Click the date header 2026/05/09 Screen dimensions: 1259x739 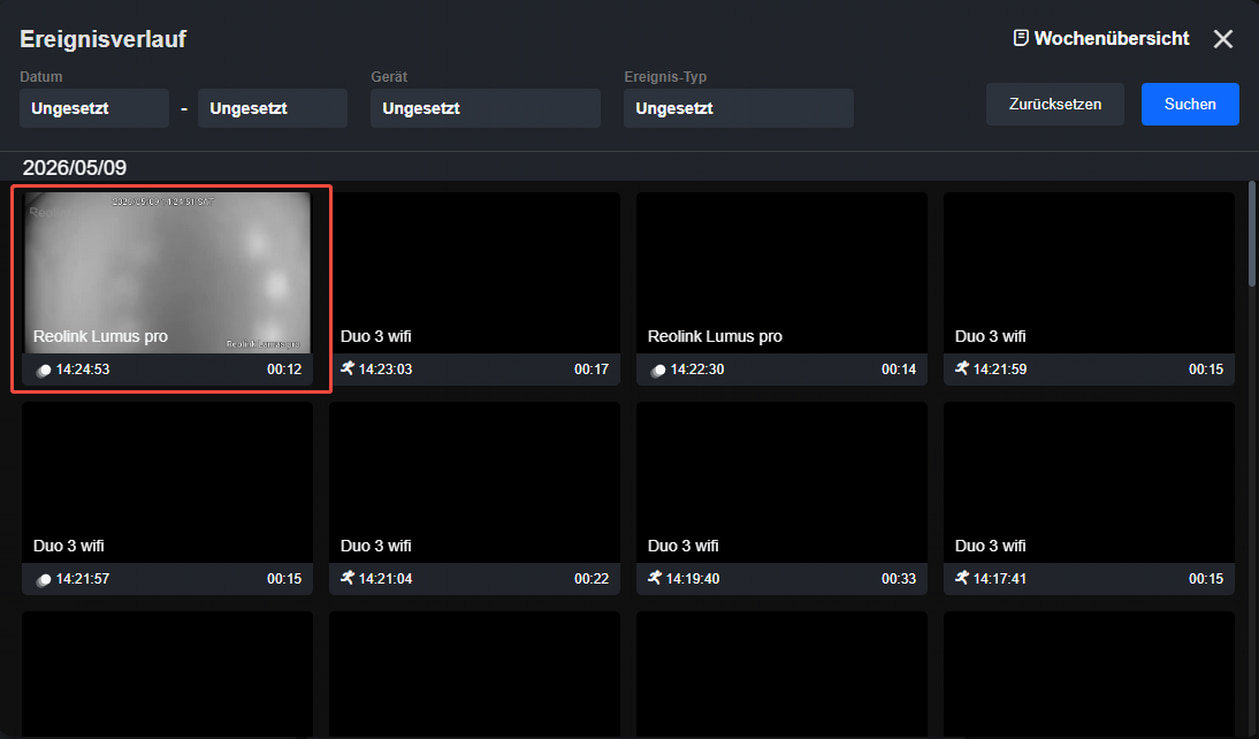tap(75, 167)
